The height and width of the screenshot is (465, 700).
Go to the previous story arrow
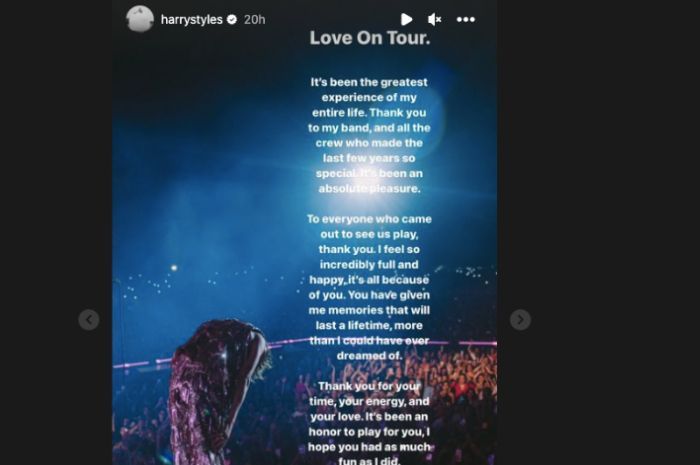[x=89, y=320]
